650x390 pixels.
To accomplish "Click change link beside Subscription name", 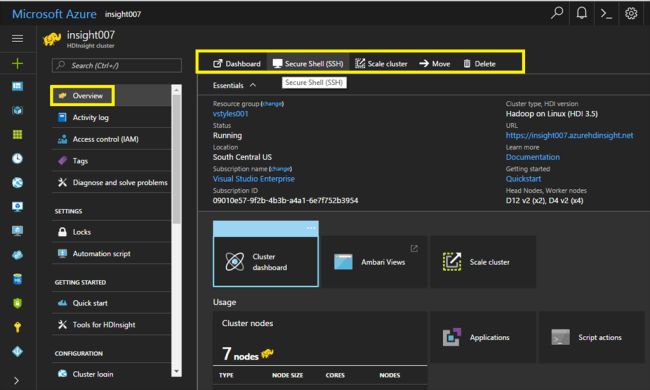I will (x=280, y=169).
